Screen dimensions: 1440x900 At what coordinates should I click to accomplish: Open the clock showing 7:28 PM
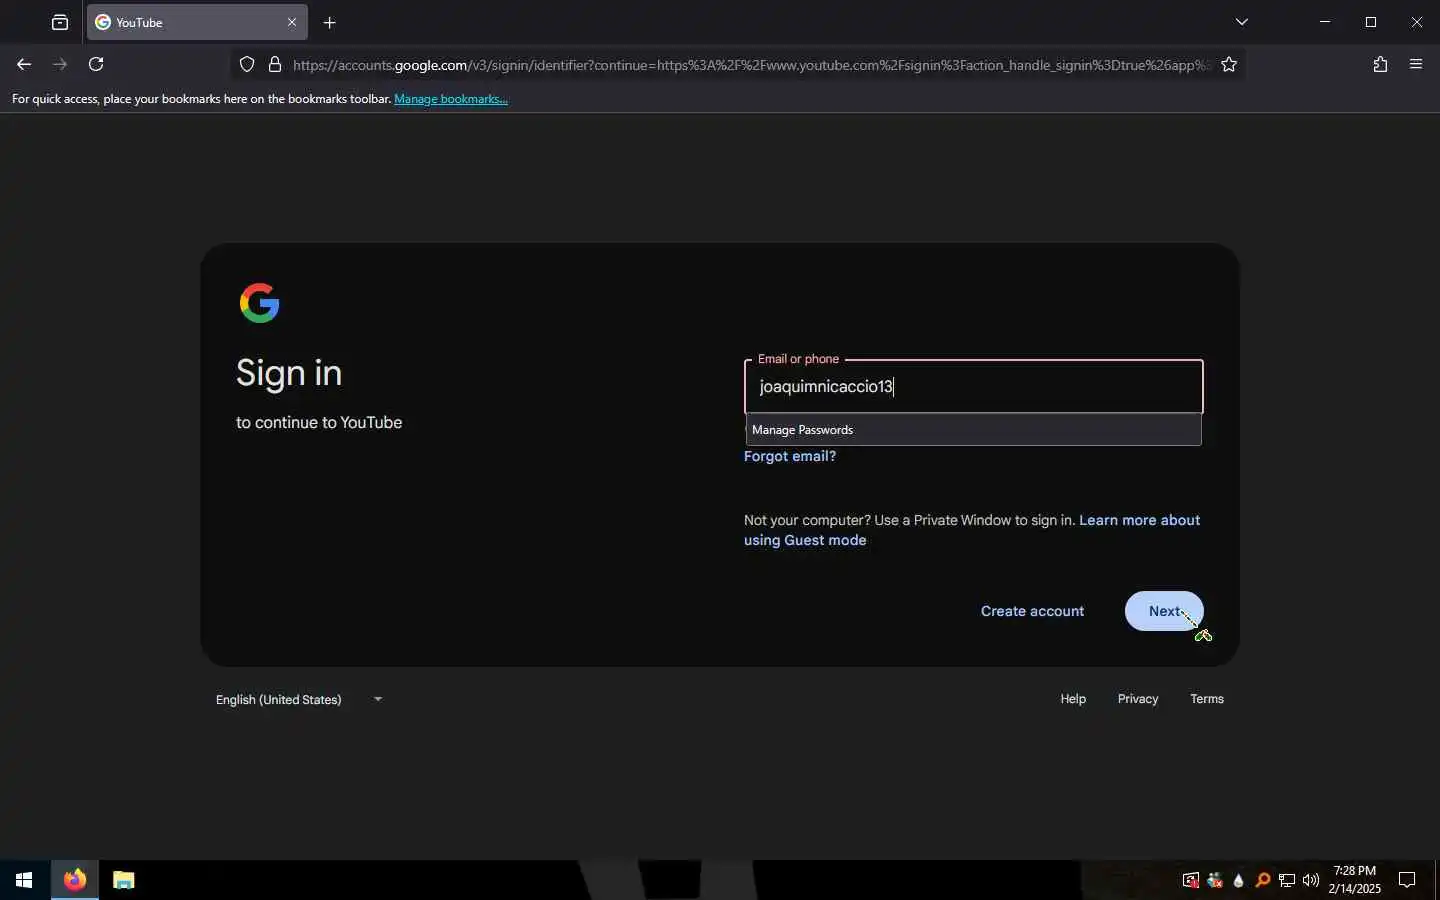click(x=1355, y=880)
